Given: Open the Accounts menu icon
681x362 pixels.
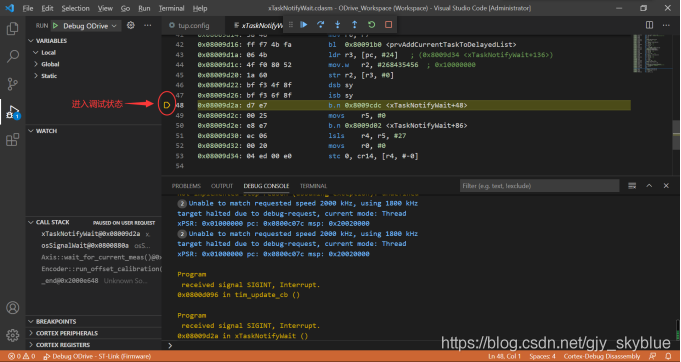Looking at the screenshot, I should 13,307.
